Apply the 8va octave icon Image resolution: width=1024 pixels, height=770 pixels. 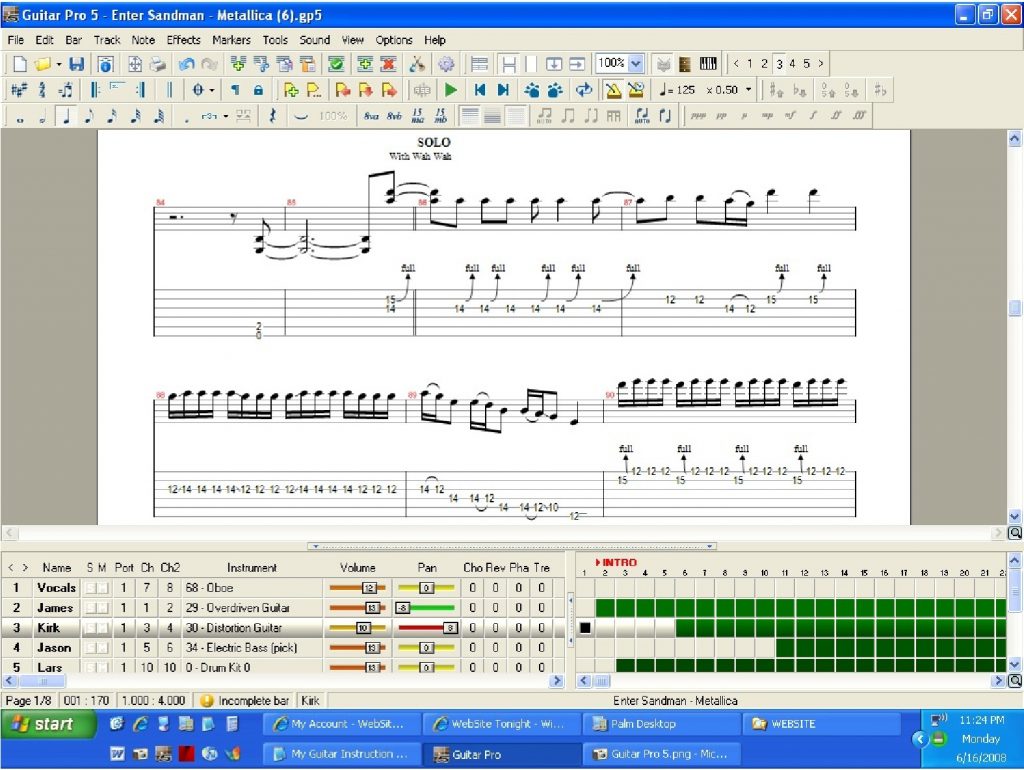(x=372, y=116)
